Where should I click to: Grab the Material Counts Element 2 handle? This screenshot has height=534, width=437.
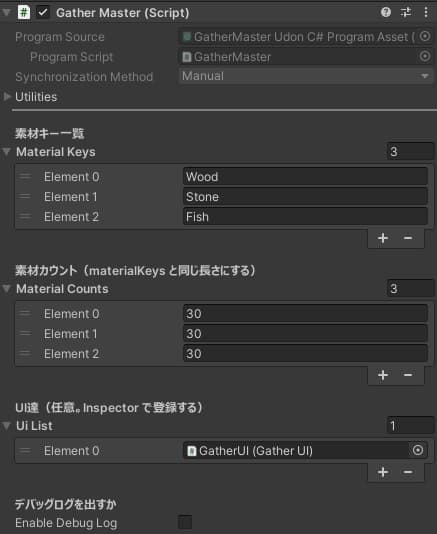(25, 353)
